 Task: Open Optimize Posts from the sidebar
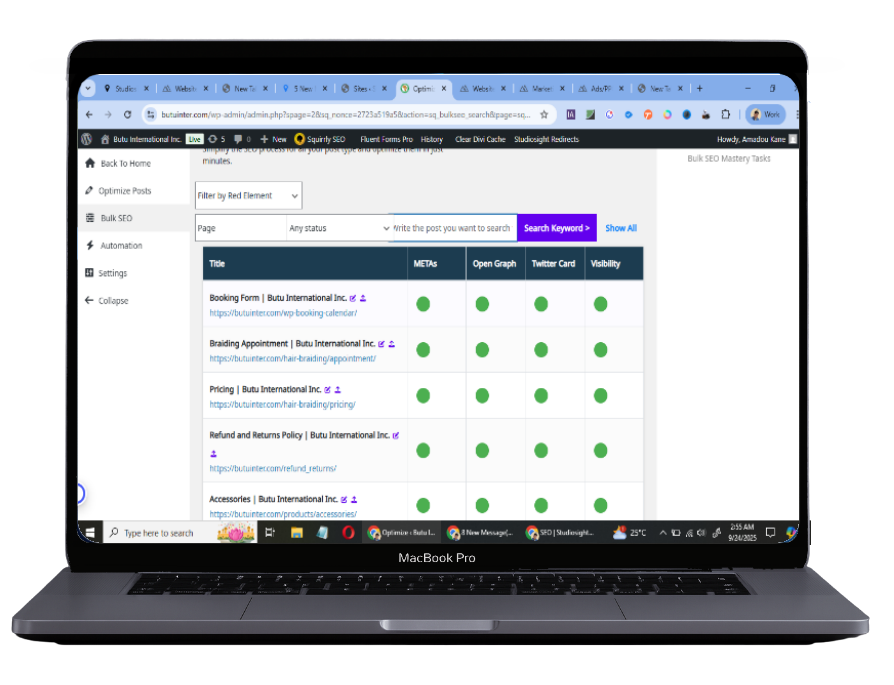coord(125,191)
